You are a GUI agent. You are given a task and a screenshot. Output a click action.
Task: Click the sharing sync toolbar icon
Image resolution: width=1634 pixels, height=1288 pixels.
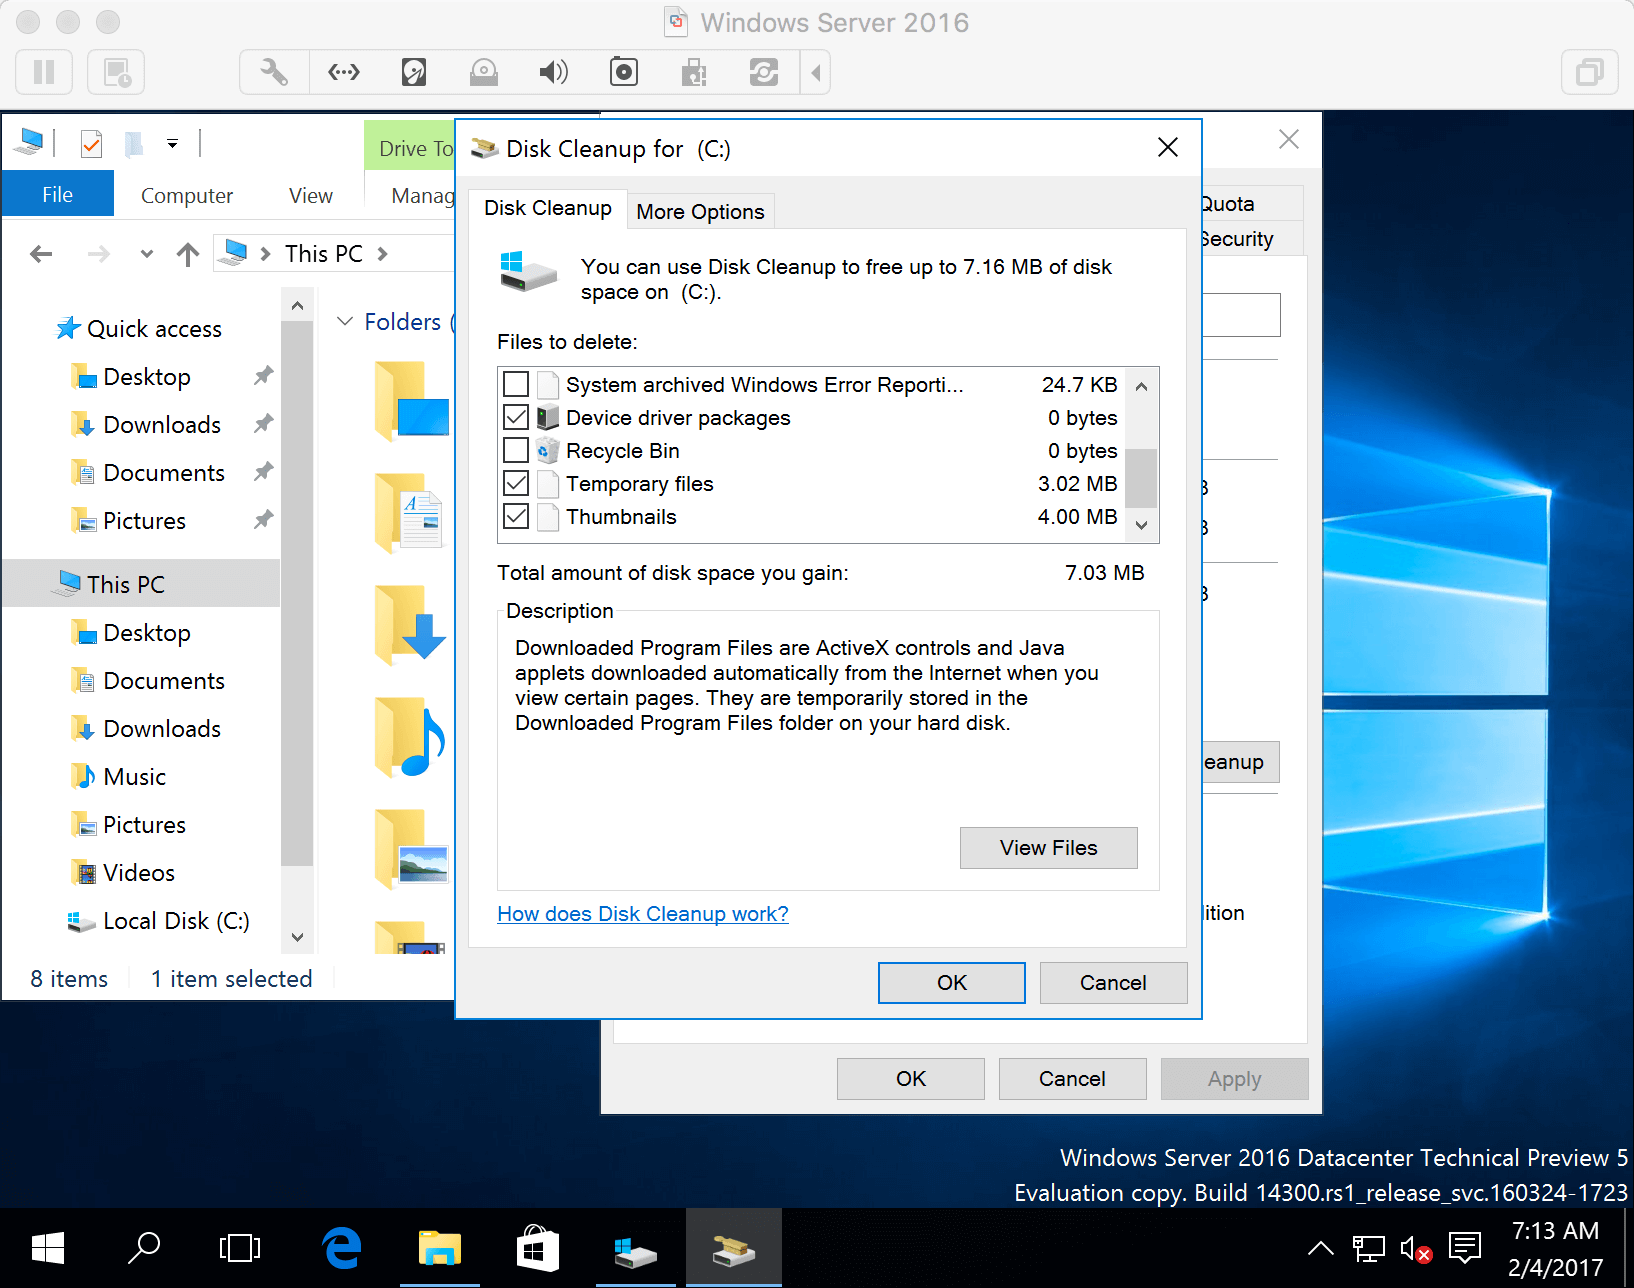[764, 72]
